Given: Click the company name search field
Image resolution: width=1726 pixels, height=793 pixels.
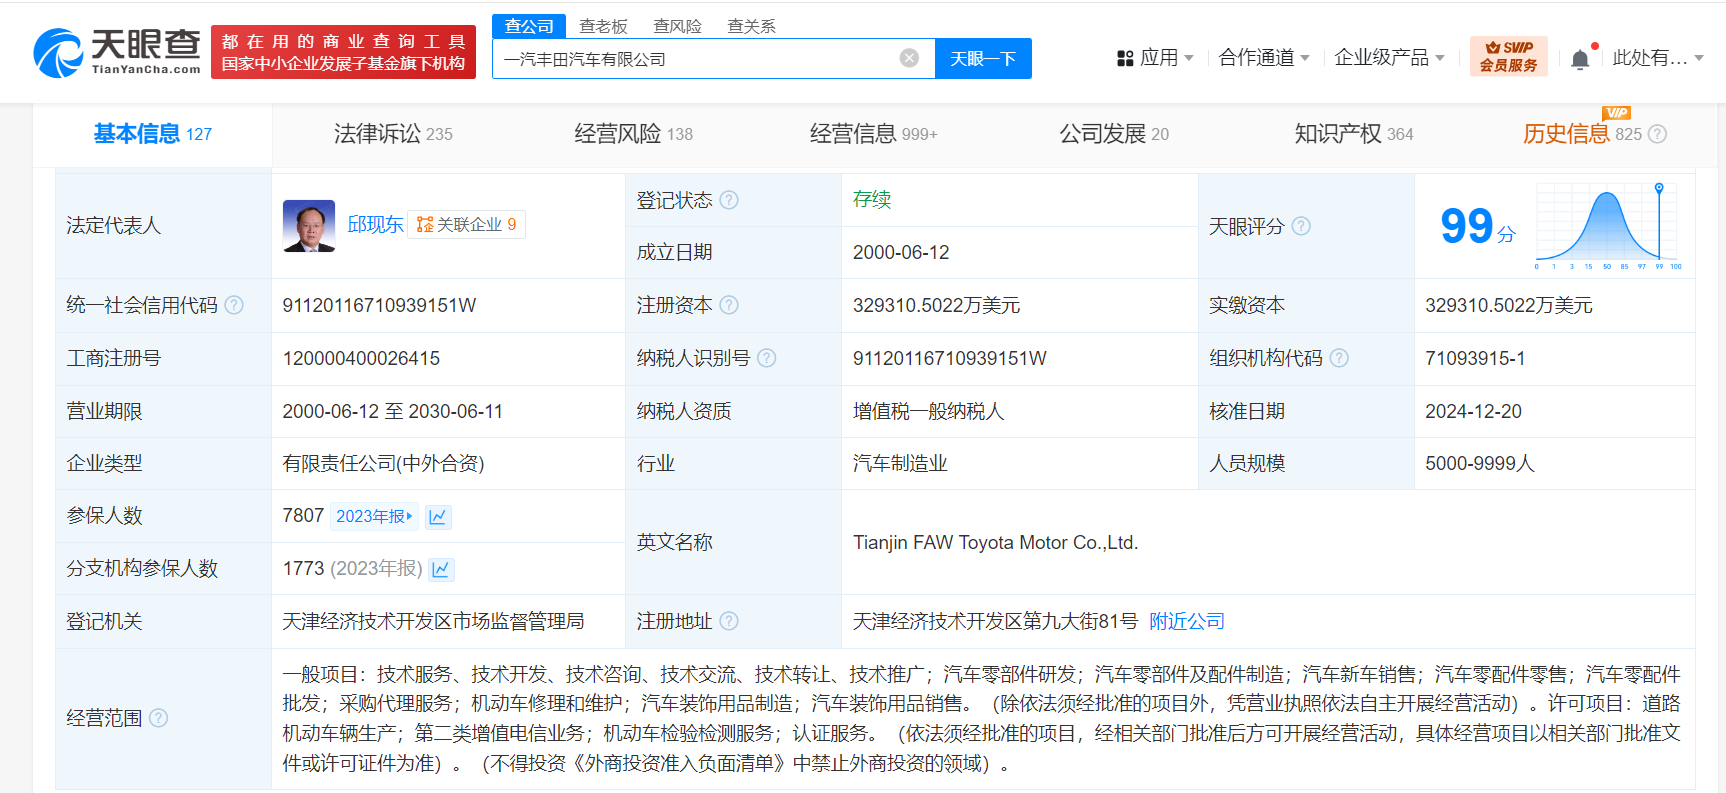Looking at the screenshot, I should coord(695,59).
